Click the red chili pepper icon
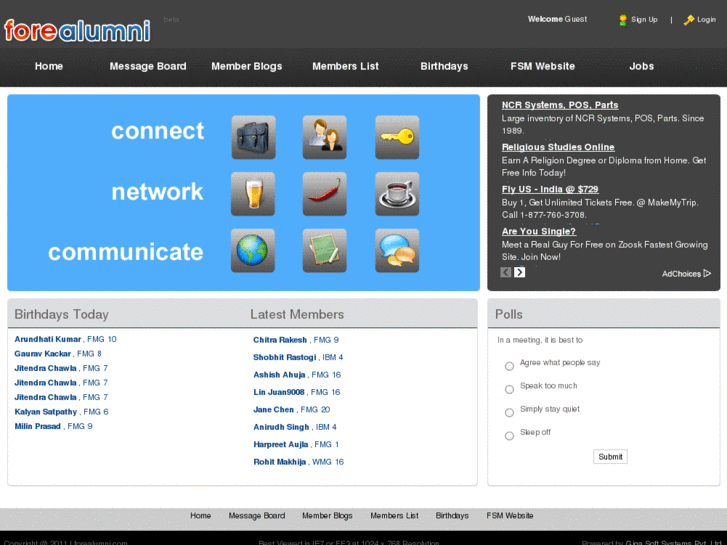This screenshot has height=545, width=727. 325,194
